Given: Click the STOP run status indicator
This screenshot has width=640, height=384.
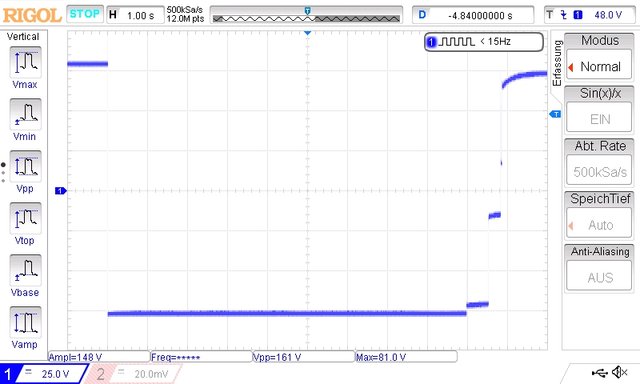Looking at the screenshot, I should tap(85, 14).
